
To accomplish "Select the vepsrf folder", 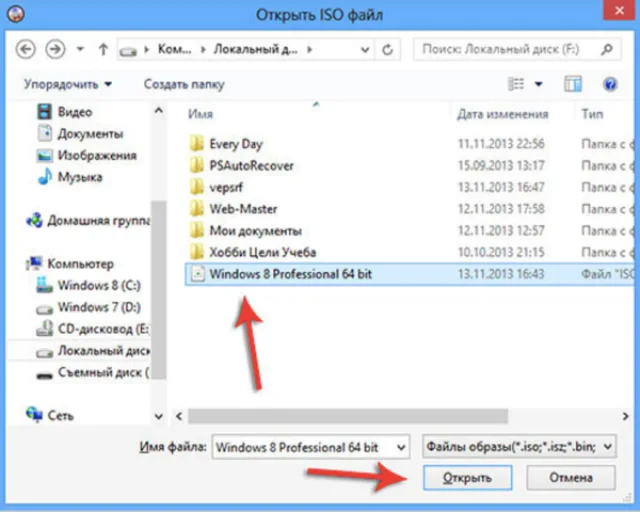I will point(226,187).
